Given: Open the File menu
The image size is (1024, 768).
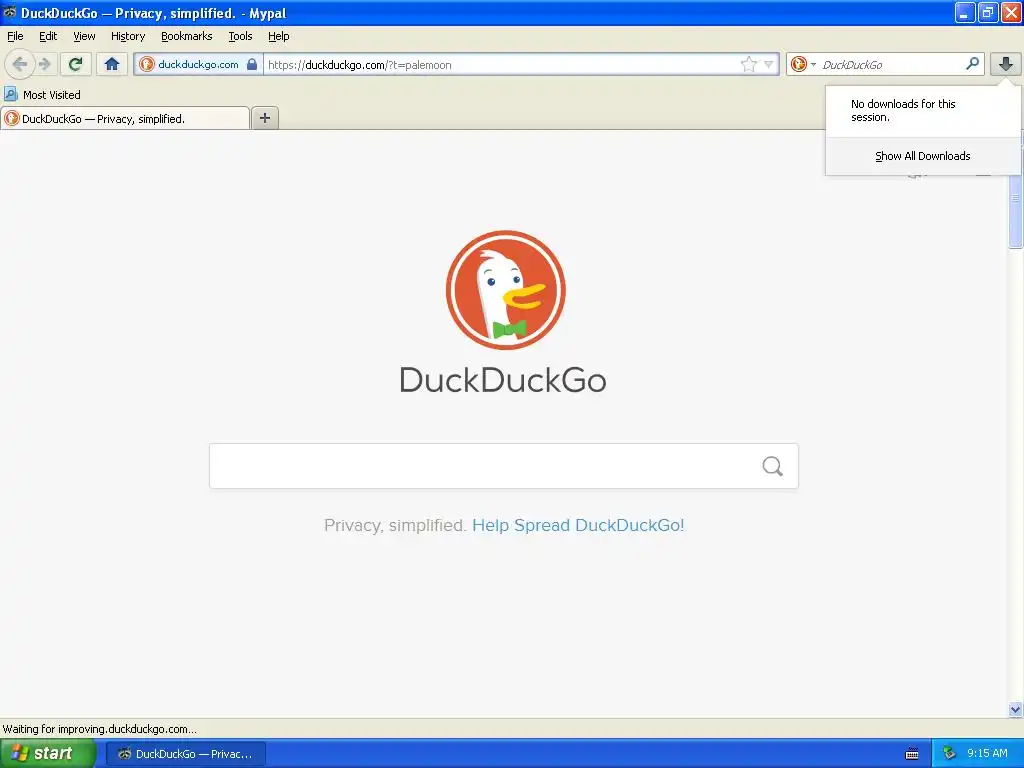Looking at the screenshot, I should (15, 36).
